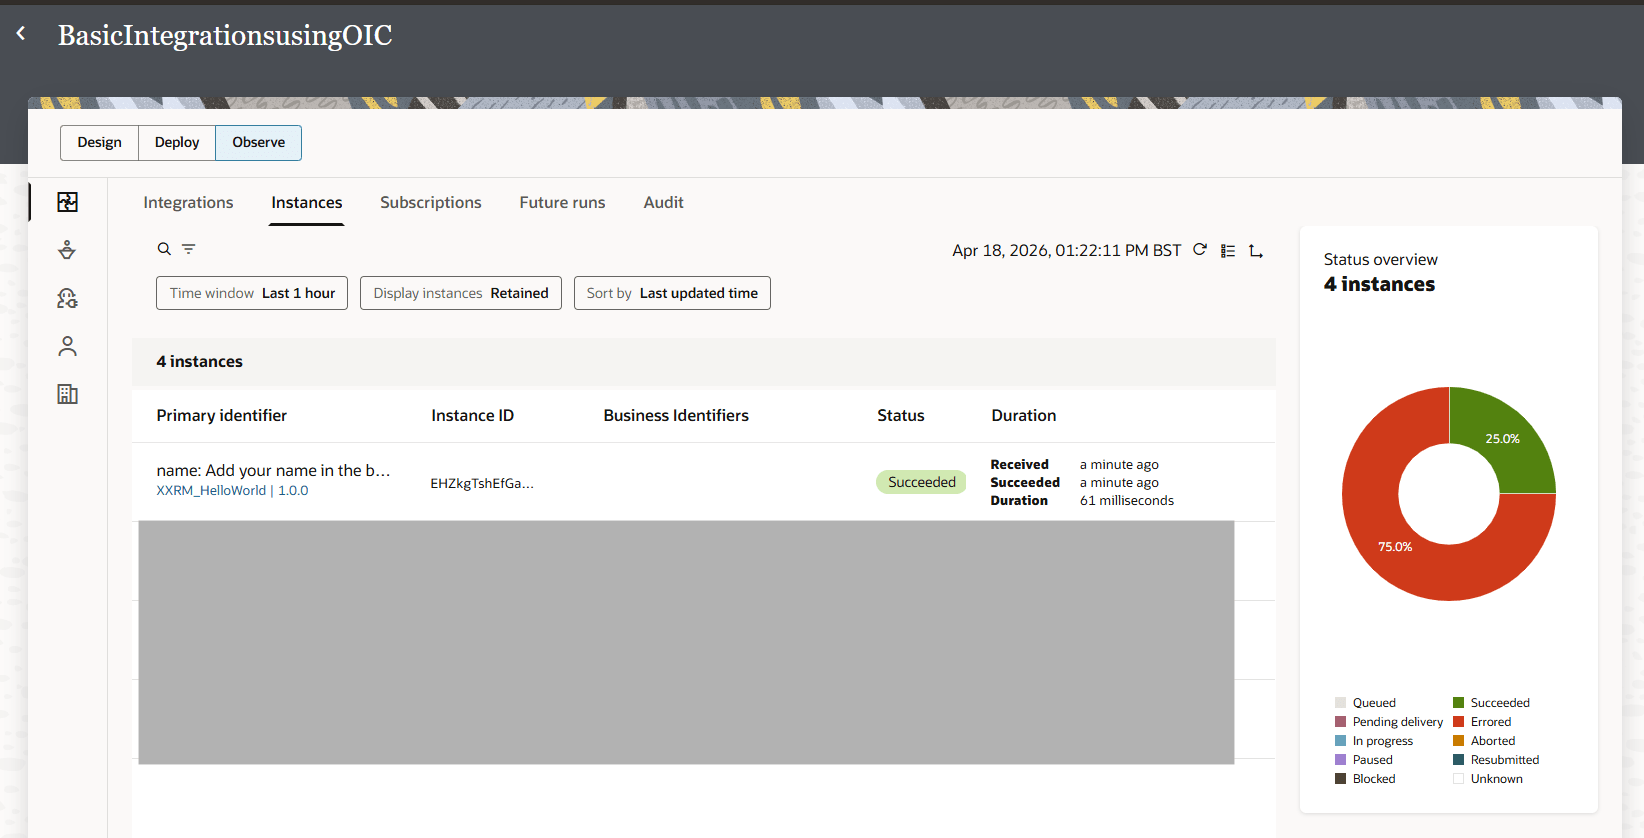Click the search magnifier icon

click(x=164, y=249)
